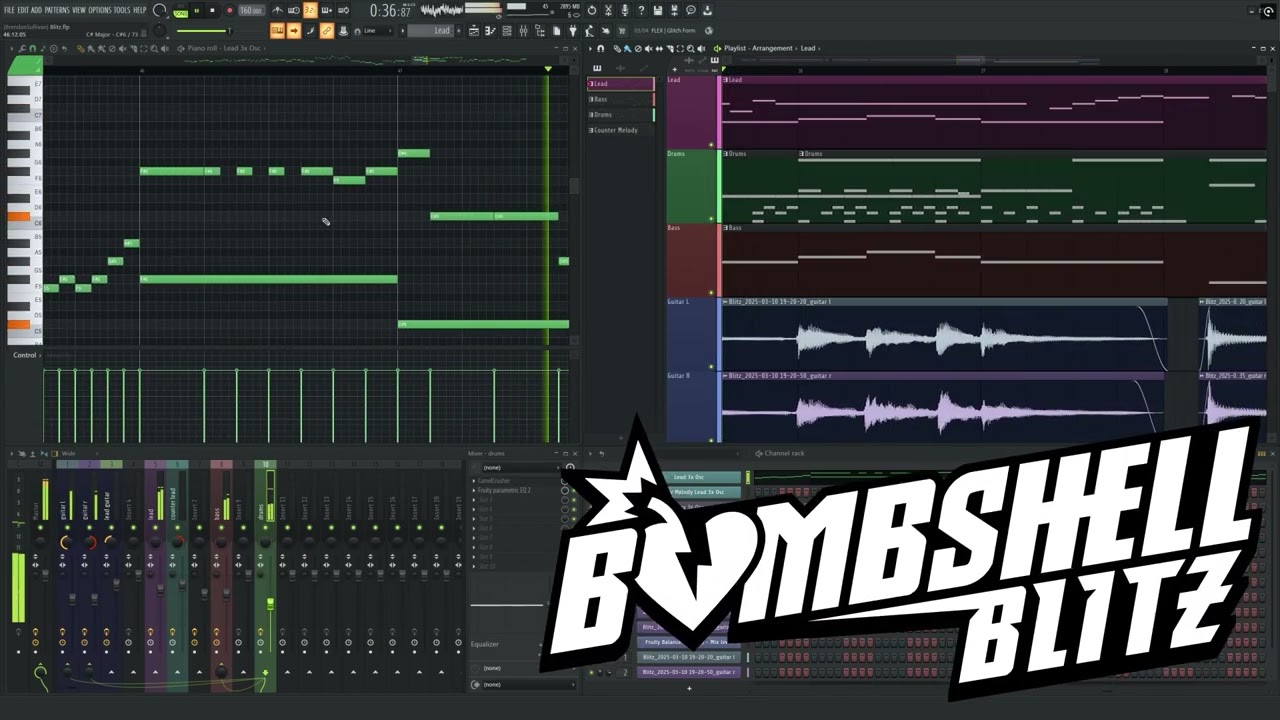Select the Delete tool in Playlist toolbar
Image resolution: width=1280 pixels, height=720 pixels.
(638, 48)
